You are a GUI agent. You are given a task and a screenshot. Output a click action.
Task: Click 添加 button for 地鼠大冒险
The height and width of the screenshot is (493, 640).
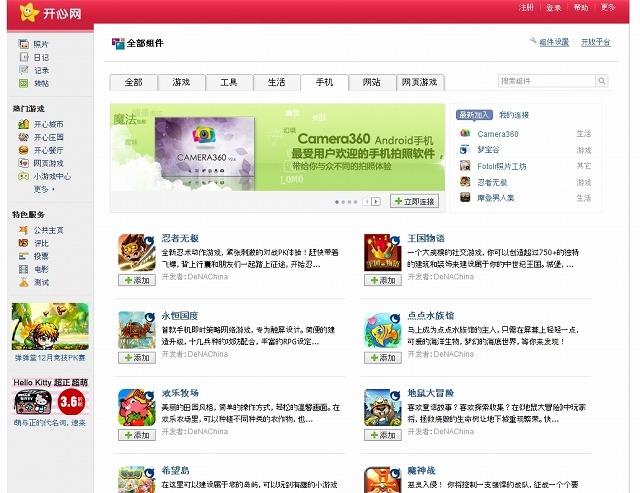pyautogui.click(x=383, y=435)
